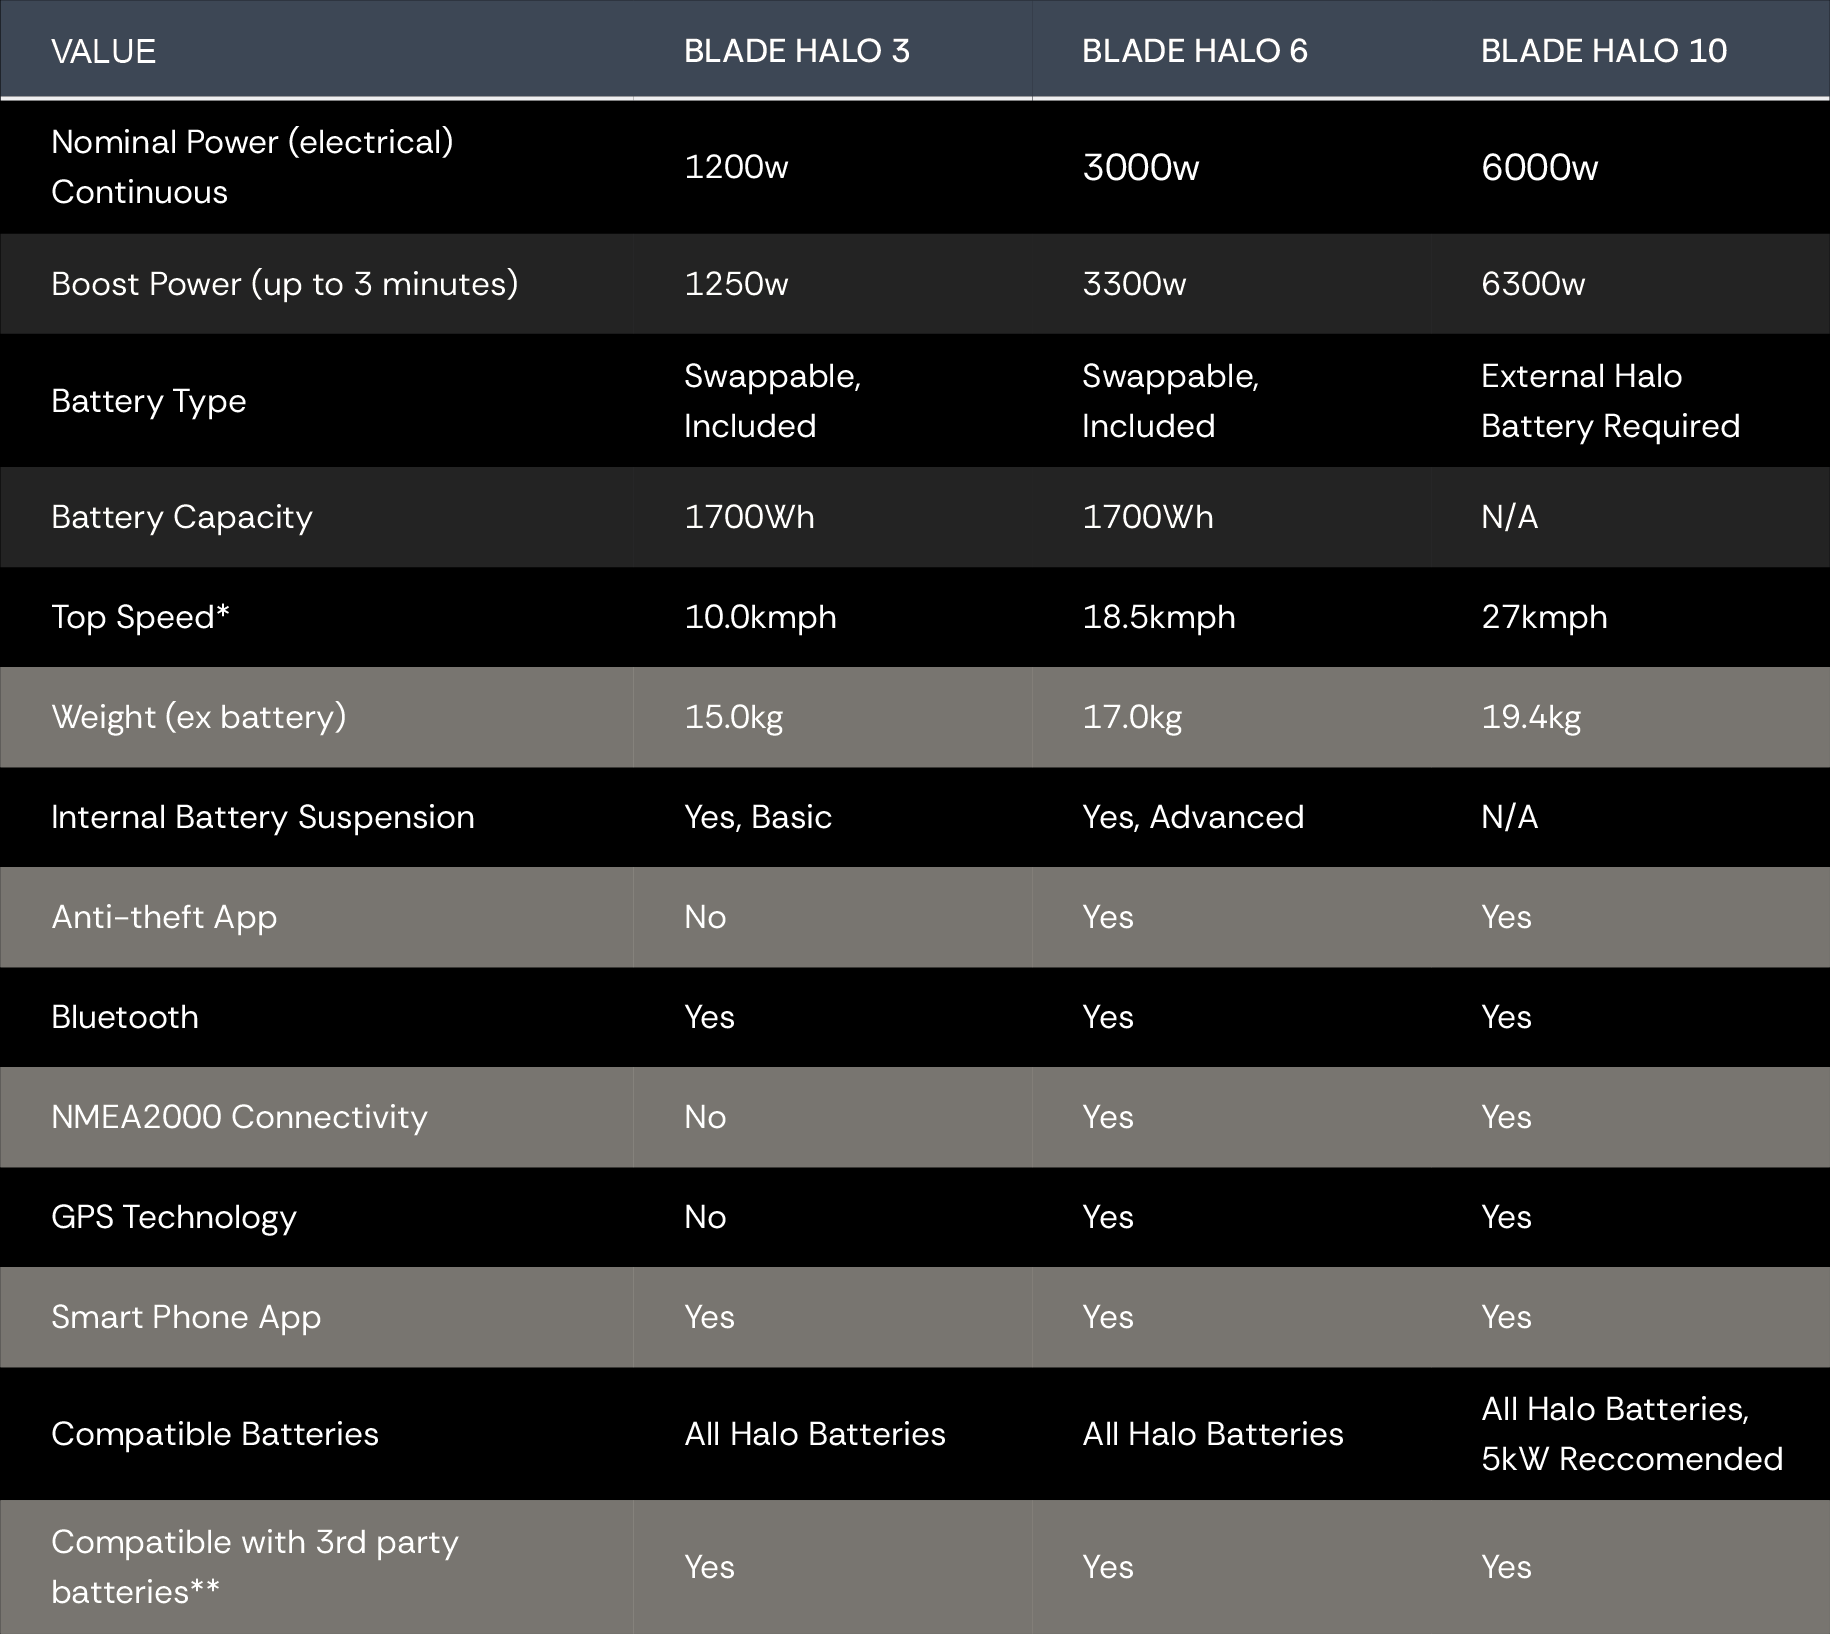Click the Boost Power (up to 3 minutes) label
Screen dimensions: 1830x1634
point(285,284)
